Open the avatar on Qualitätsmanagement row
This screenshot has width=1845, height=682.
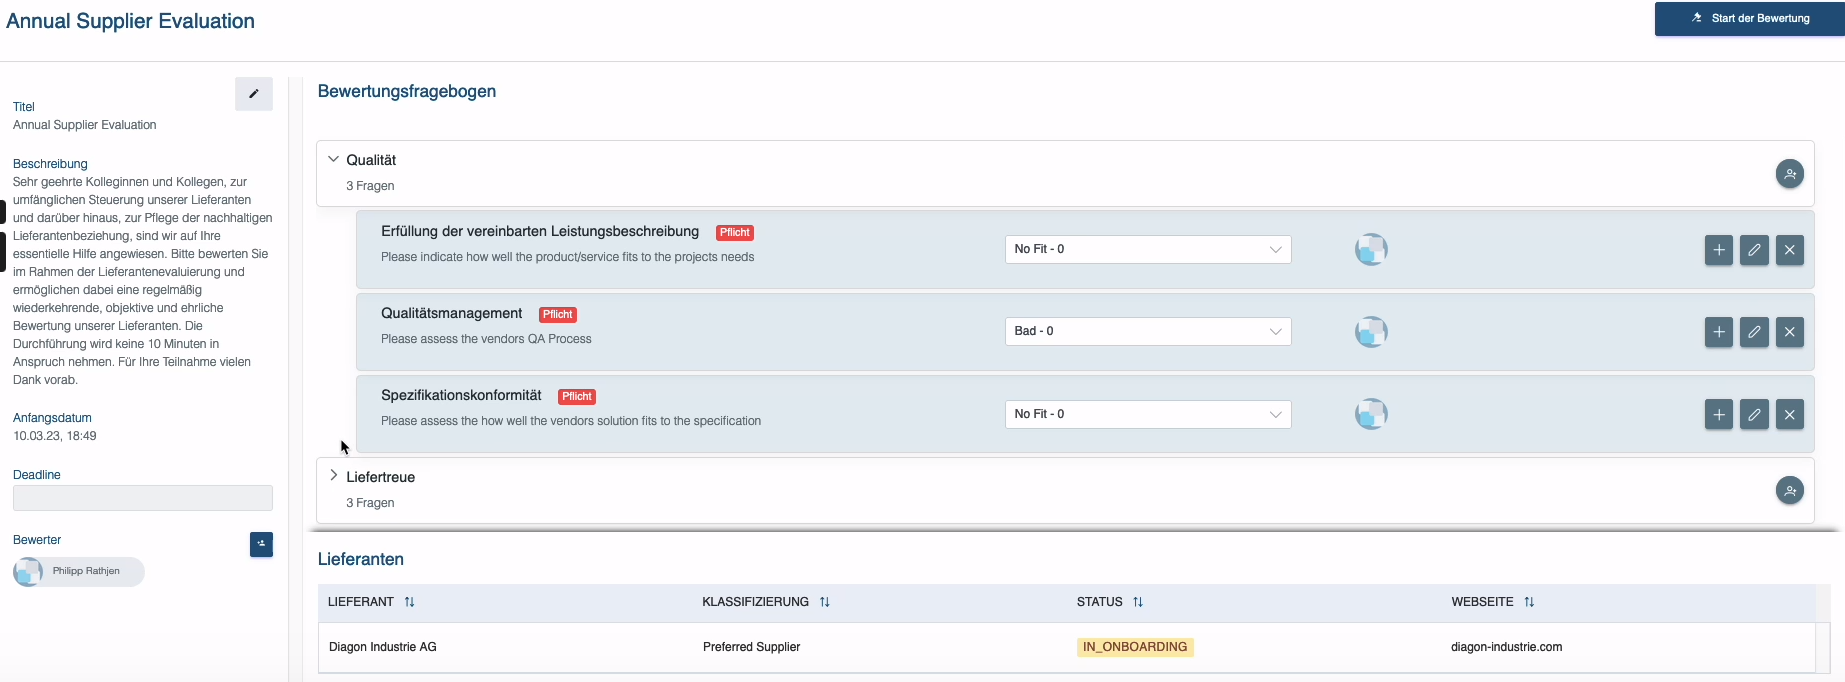(x=1371, y=332)
